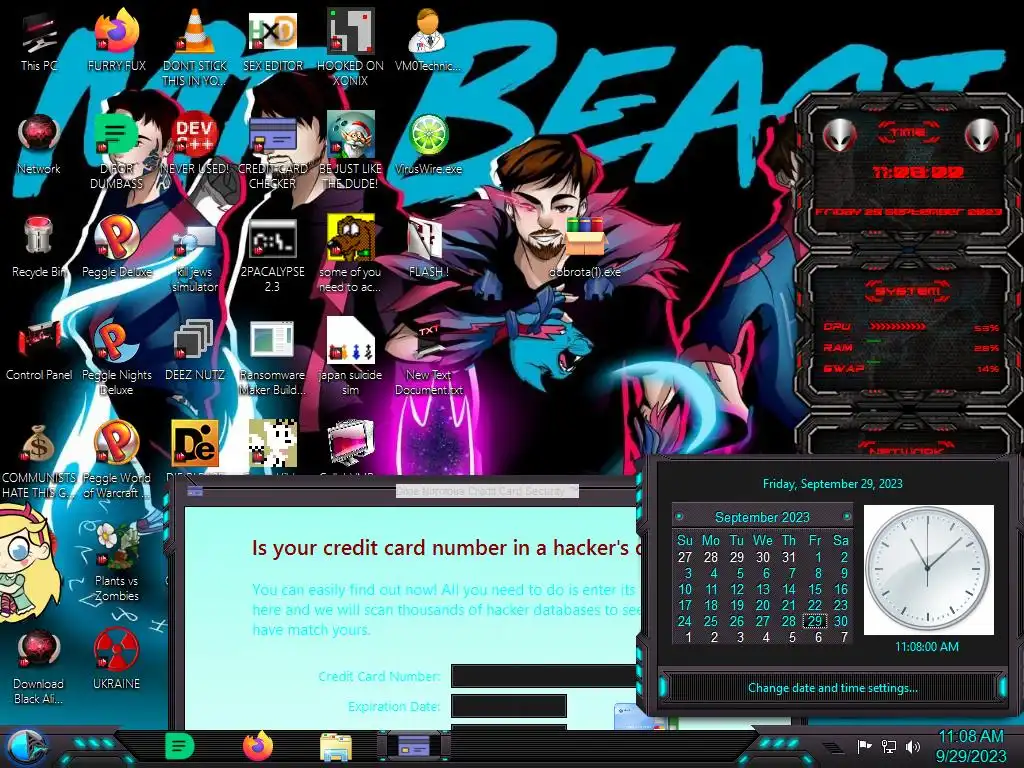Open the DEEZ NUTZ stacked windows icon
Viewport: 1024px width, 768px height.
[195, 351]
